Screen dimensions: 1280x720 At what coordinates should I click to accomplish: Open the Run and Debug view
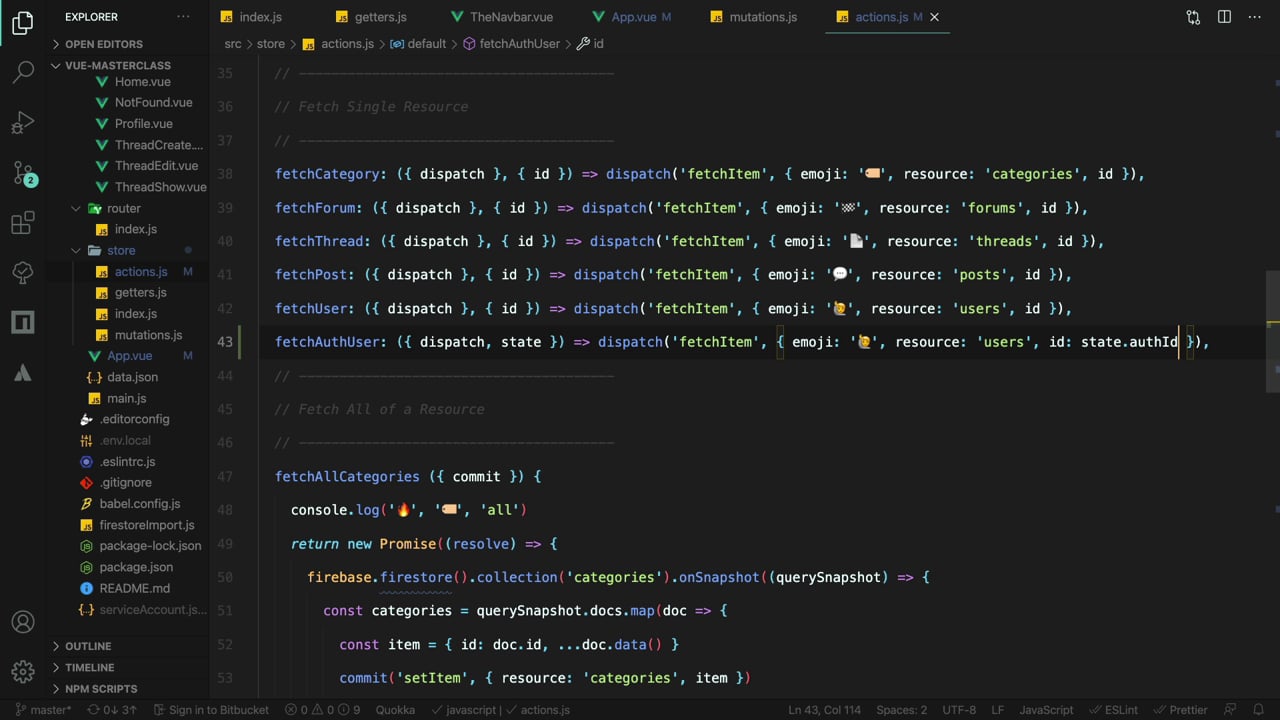(23, 122)
